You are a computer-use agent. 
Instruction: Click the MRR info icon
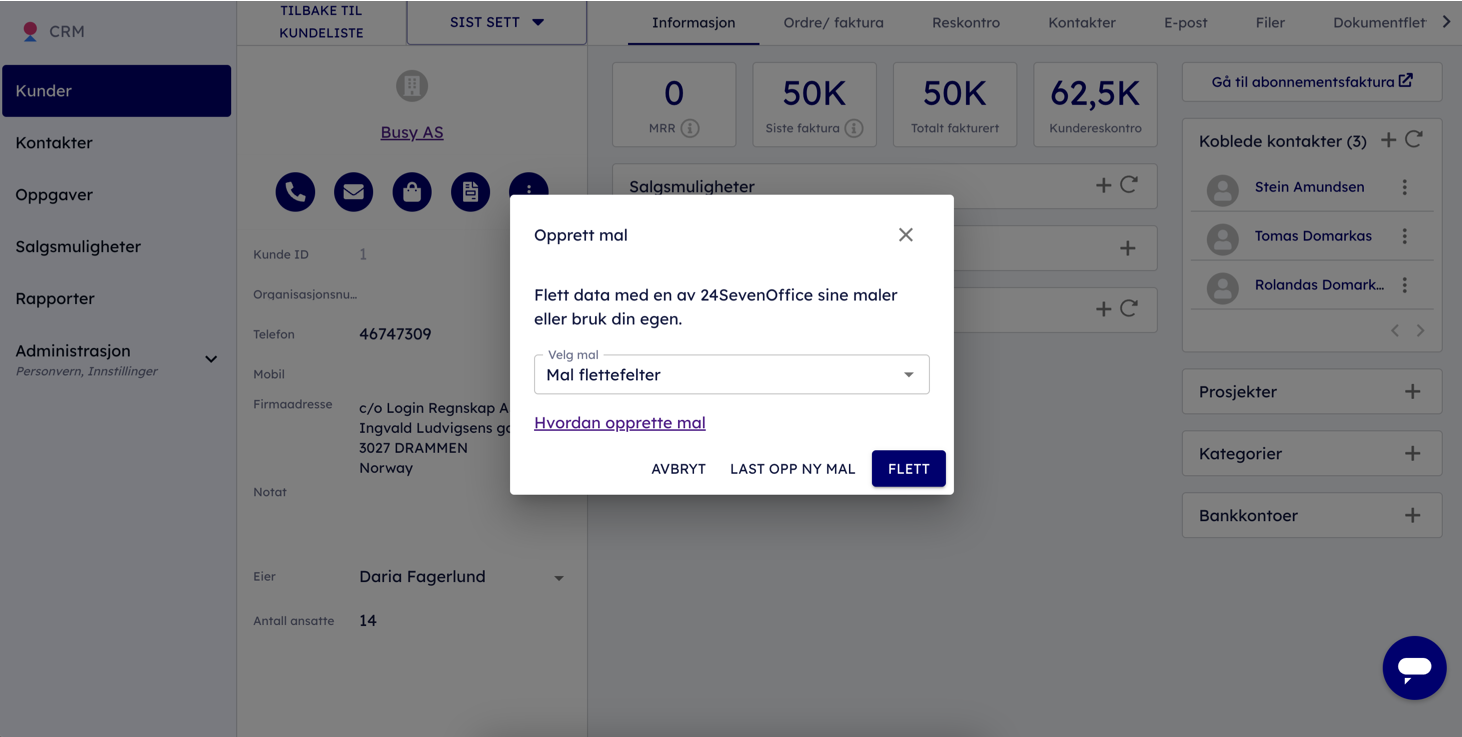point(690,128)
